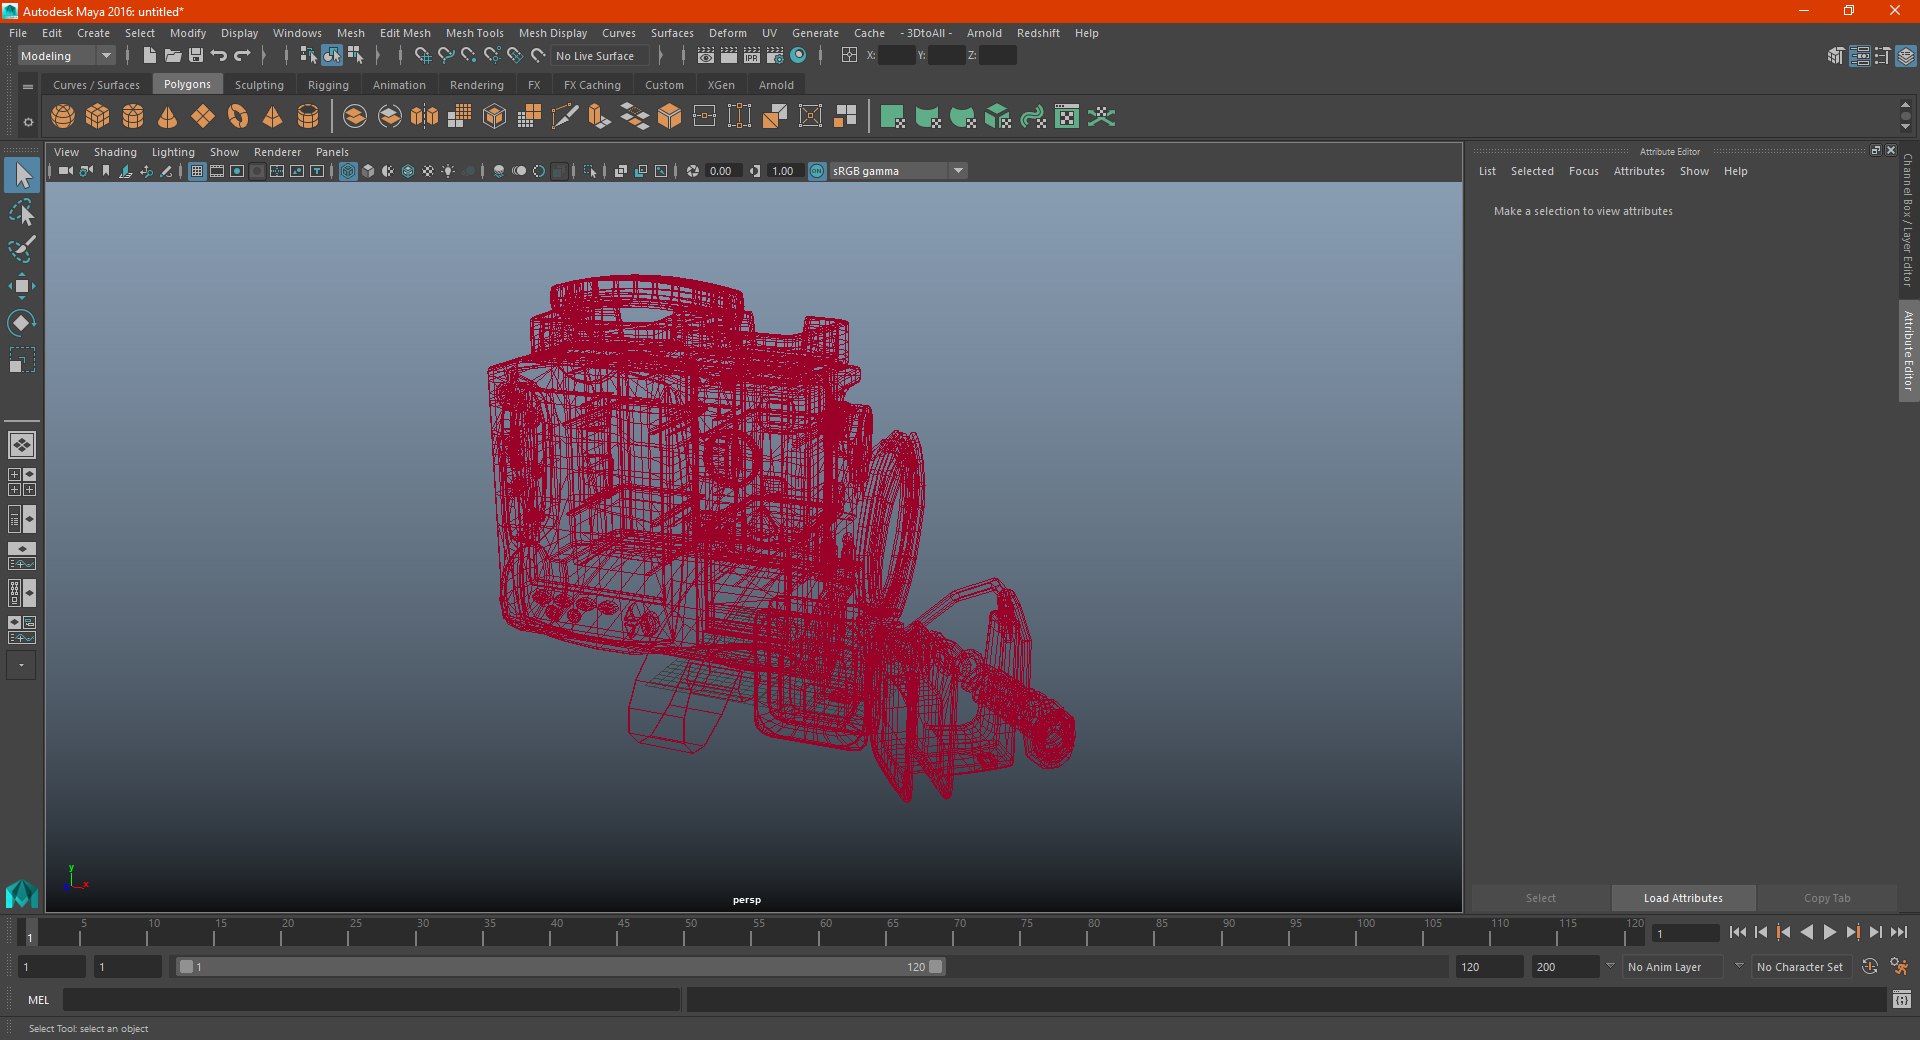Open the Script Editor icon

(x=1901, y=999)
